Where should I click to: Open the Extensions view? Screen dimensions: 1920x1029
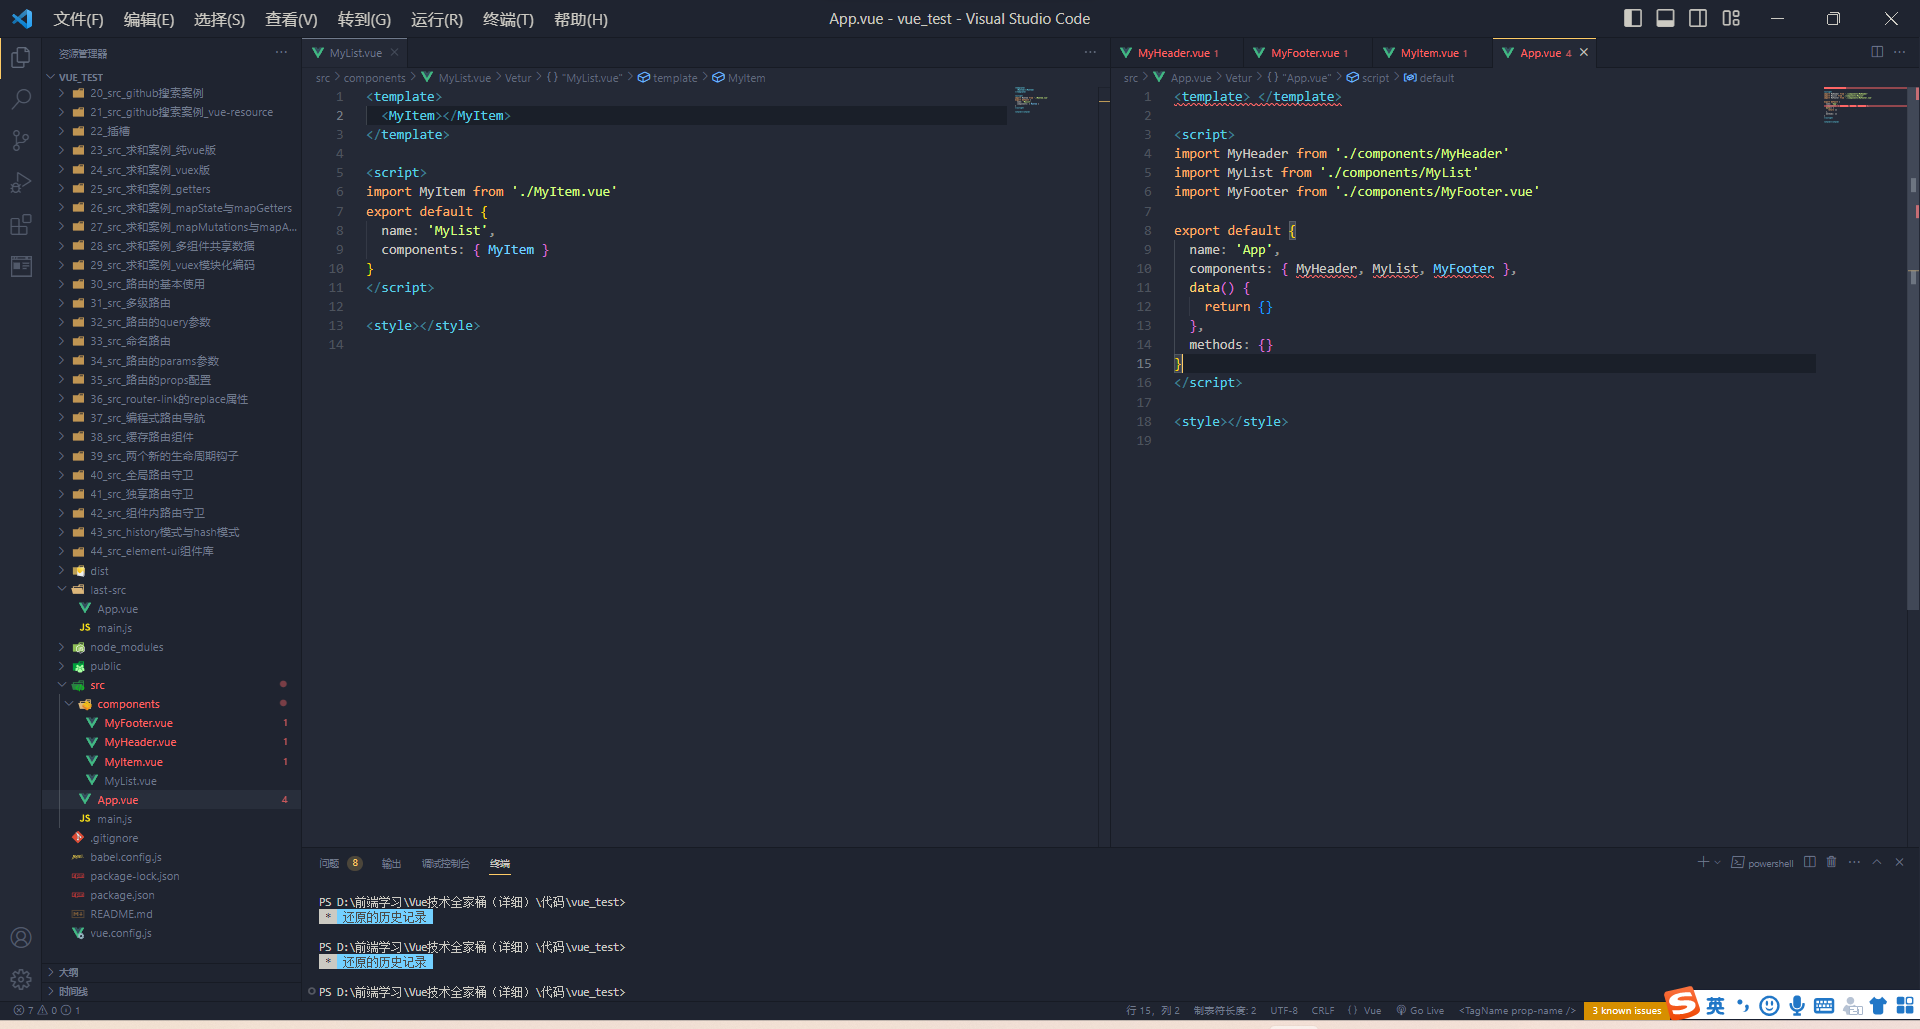21,225
